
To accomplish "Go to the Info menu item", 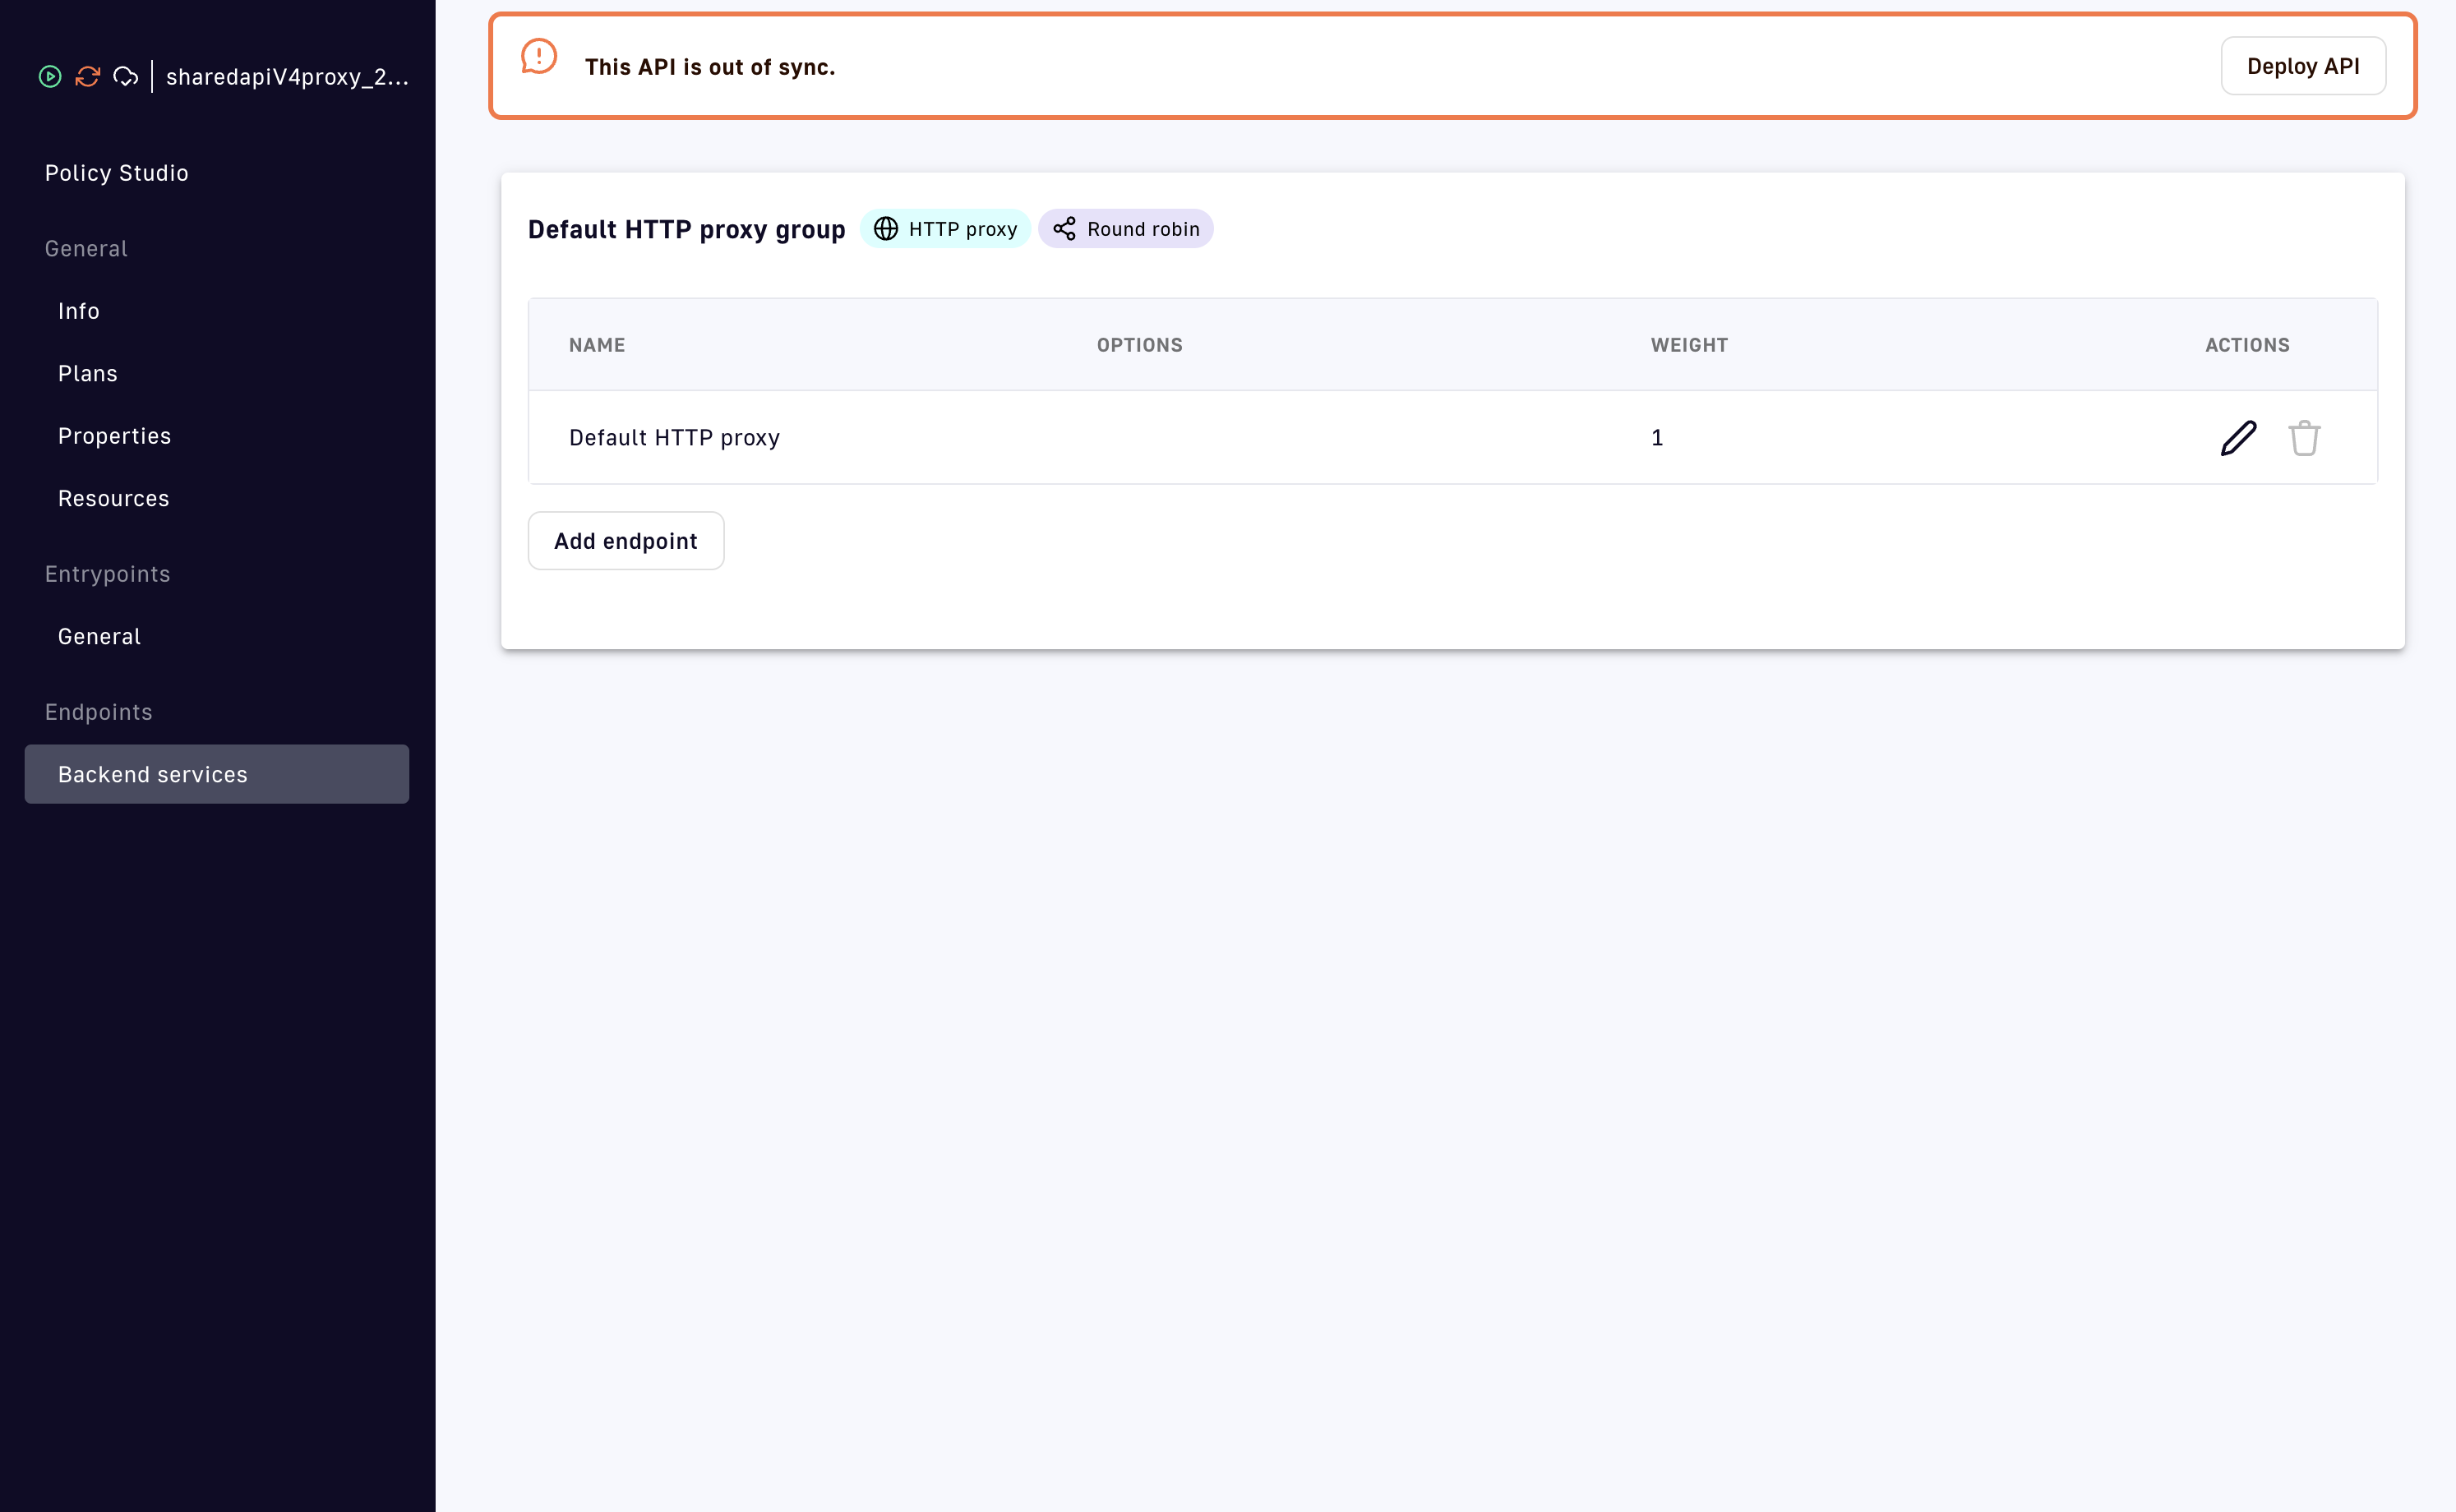I will coord(79,311).
